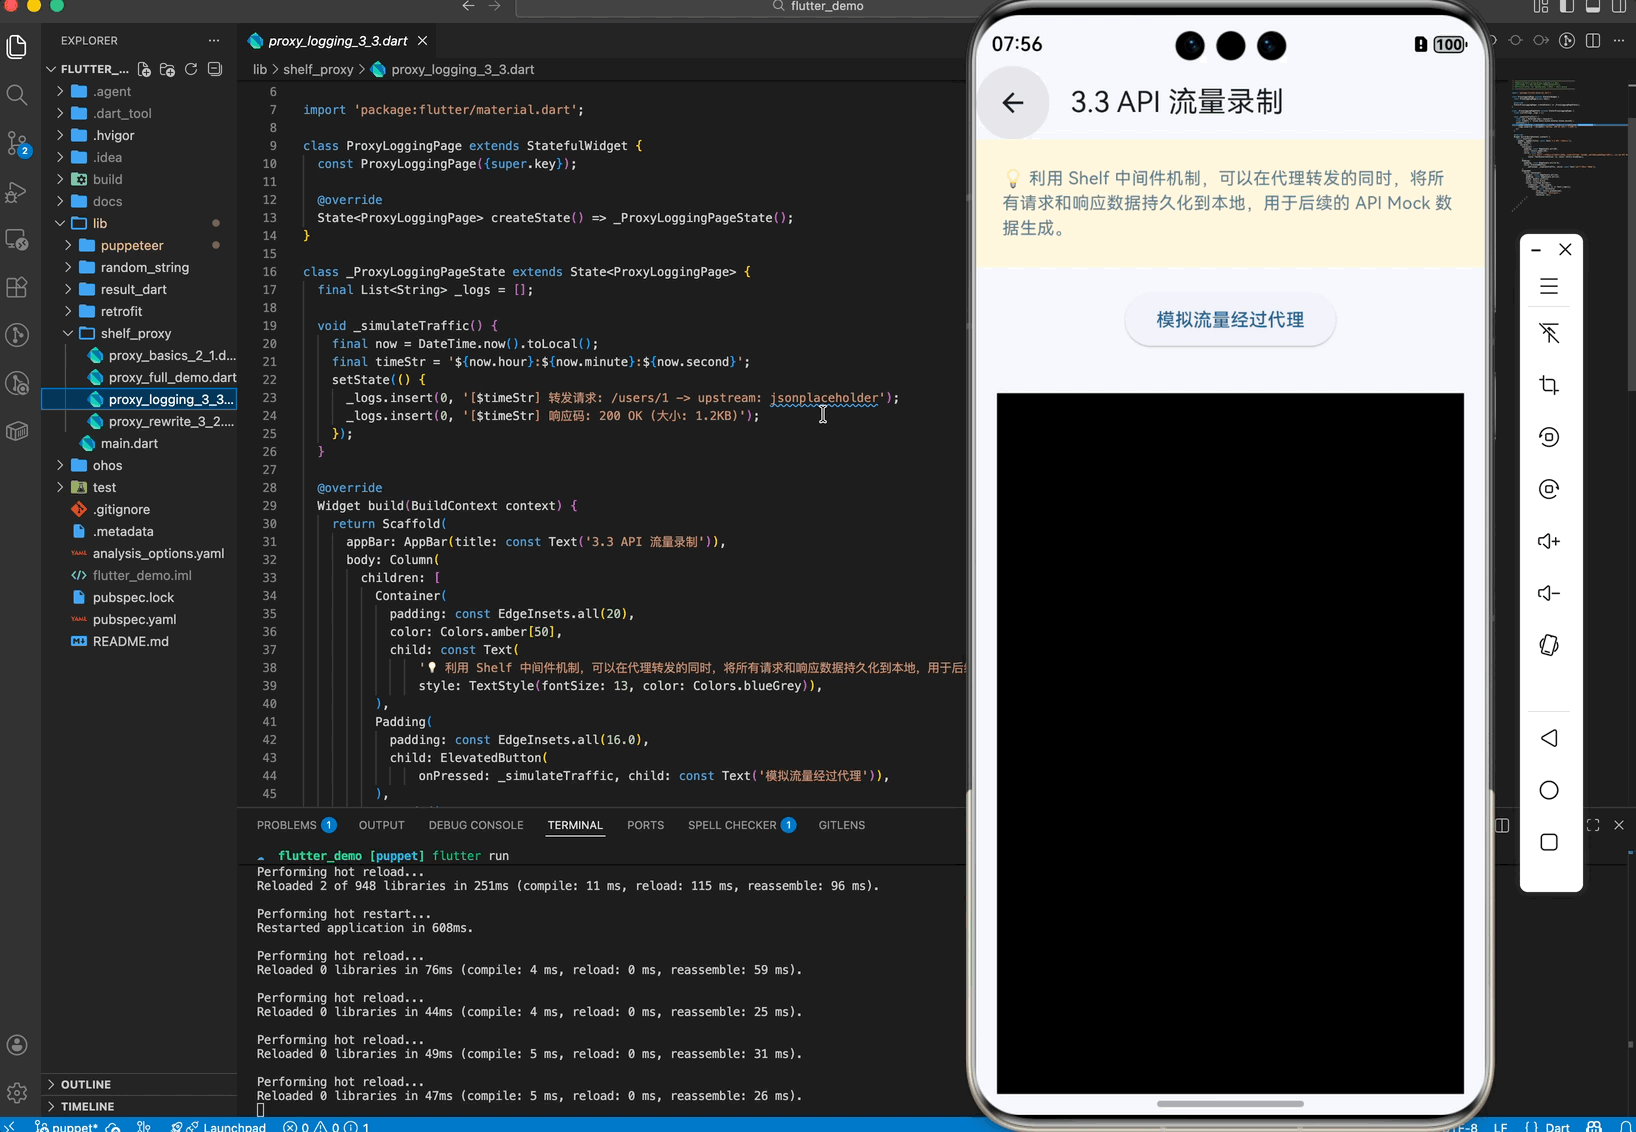The height and width of the screenshot is (1132, 1636).
Task: Tap back arrow in the app bar
Action: (x=1013, y=102)
